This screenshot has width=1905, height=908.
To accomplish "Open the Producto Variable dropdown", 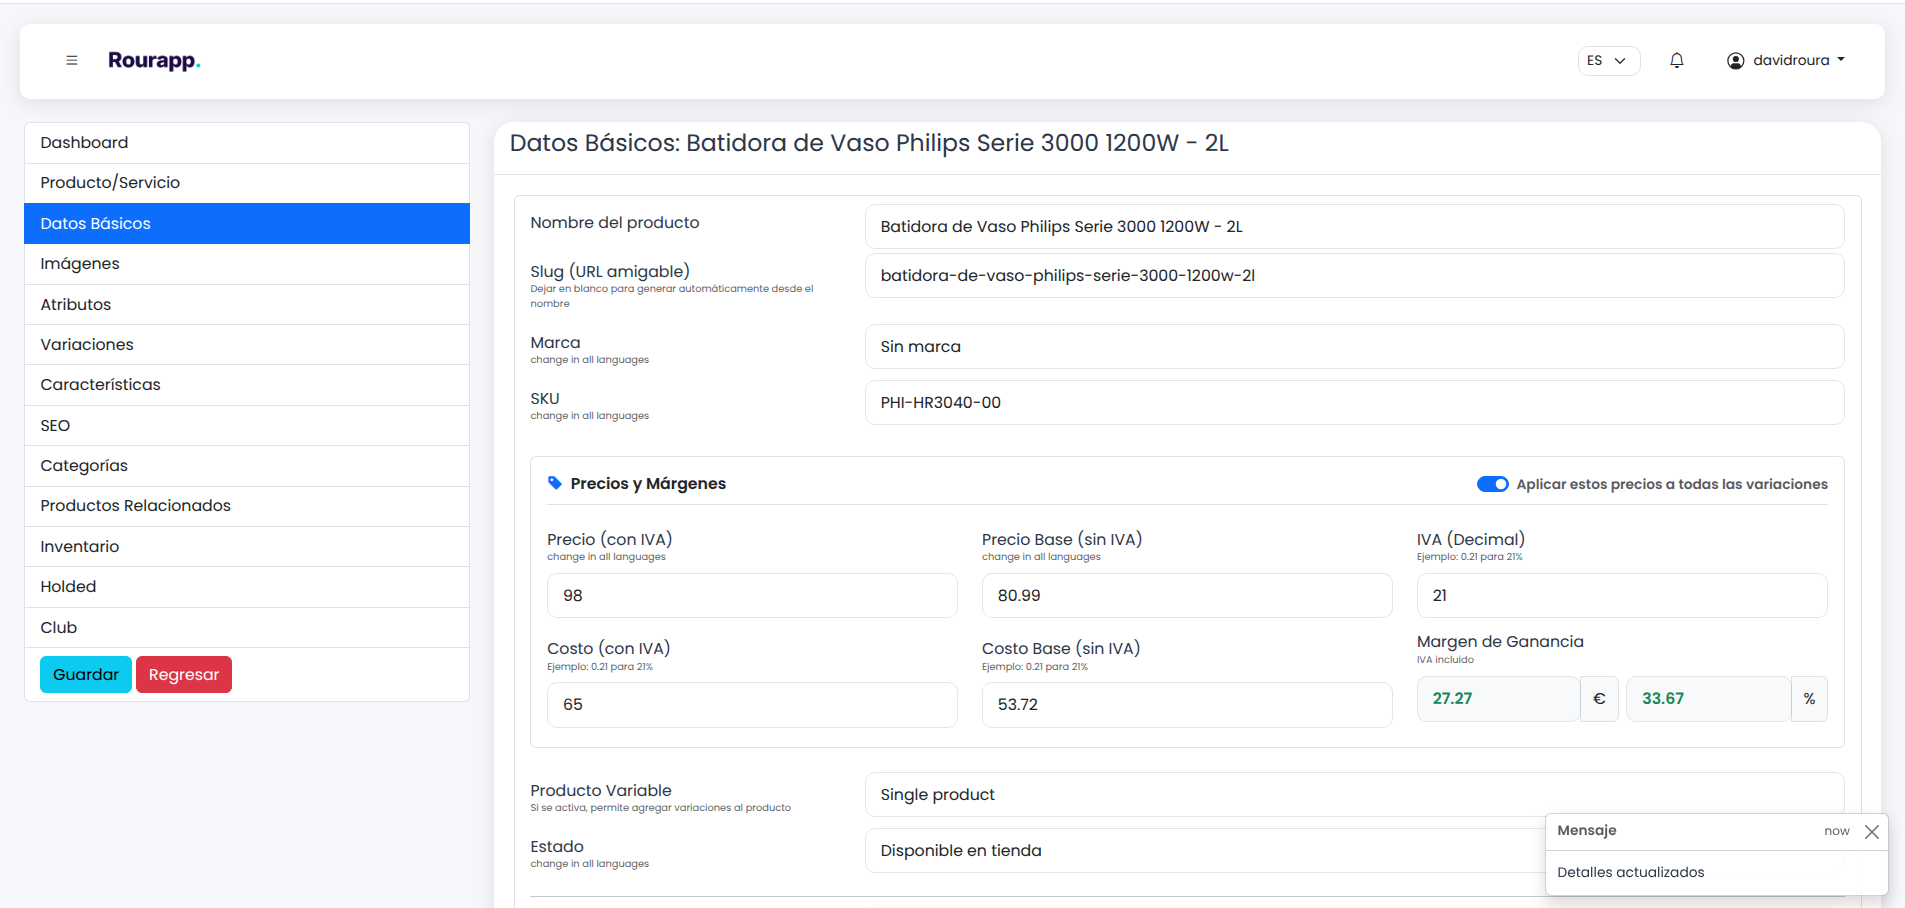I will [1354, 795].
